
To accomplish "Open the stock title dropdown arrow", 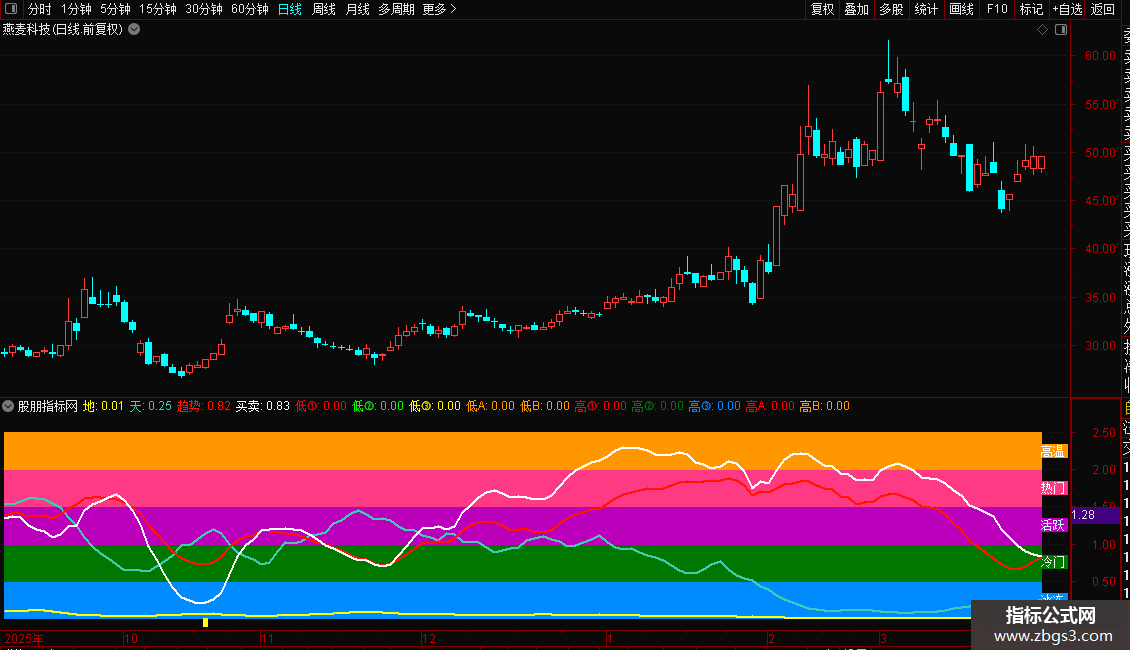I will 134,30.
